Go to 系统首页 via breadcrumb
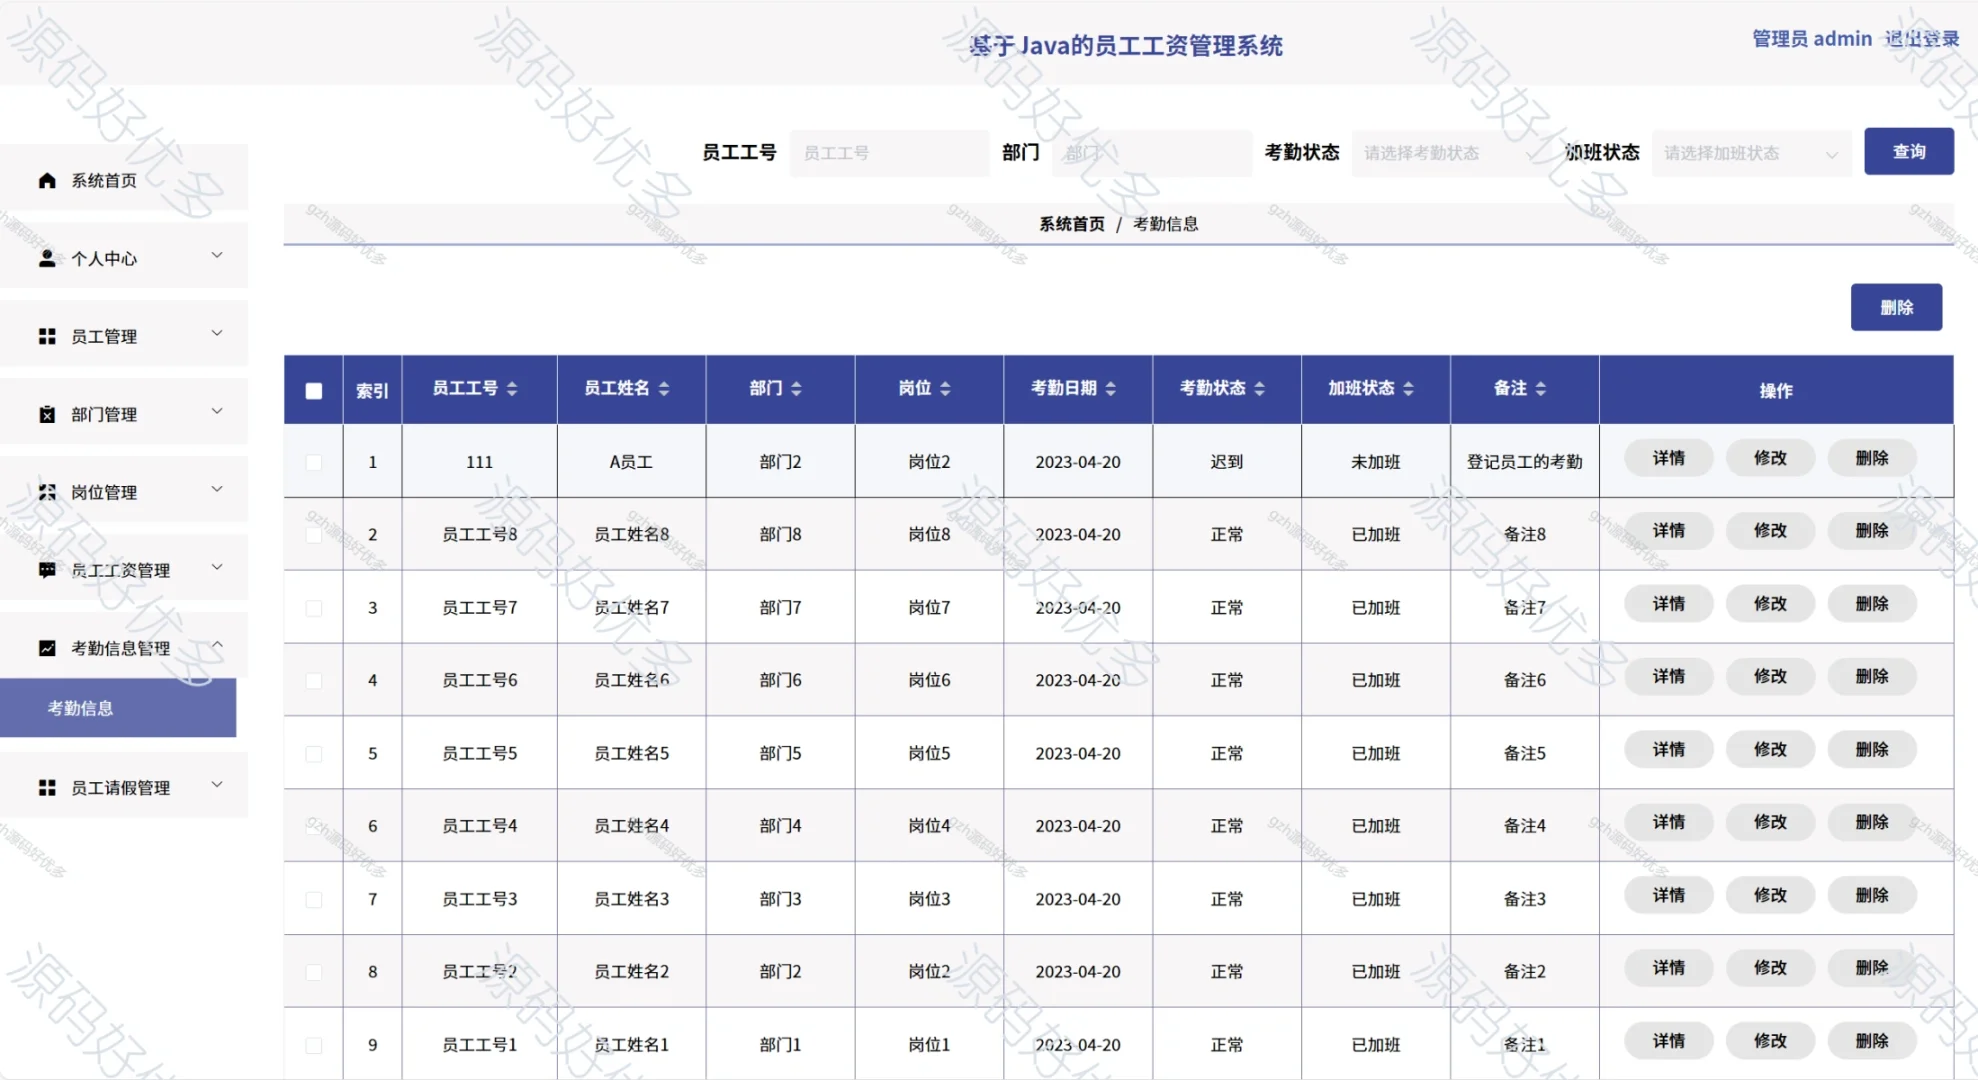The image size is (1978, 1080). (x=1070, y=224)
